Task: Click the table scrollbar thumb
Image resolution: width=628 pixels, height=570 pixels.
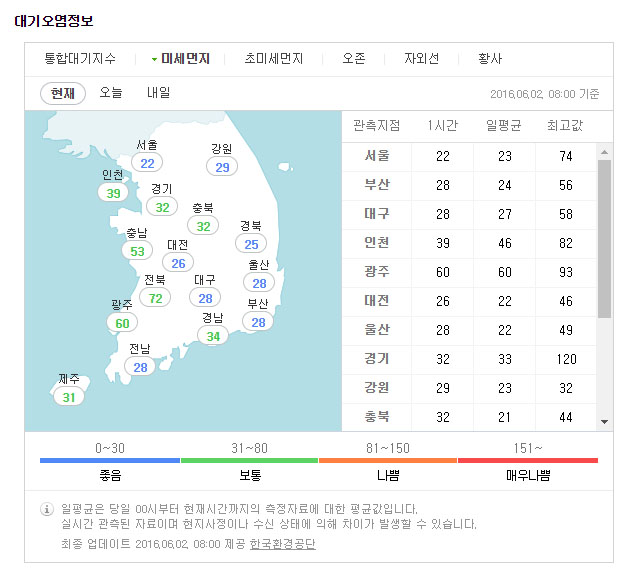Action: 604,239
